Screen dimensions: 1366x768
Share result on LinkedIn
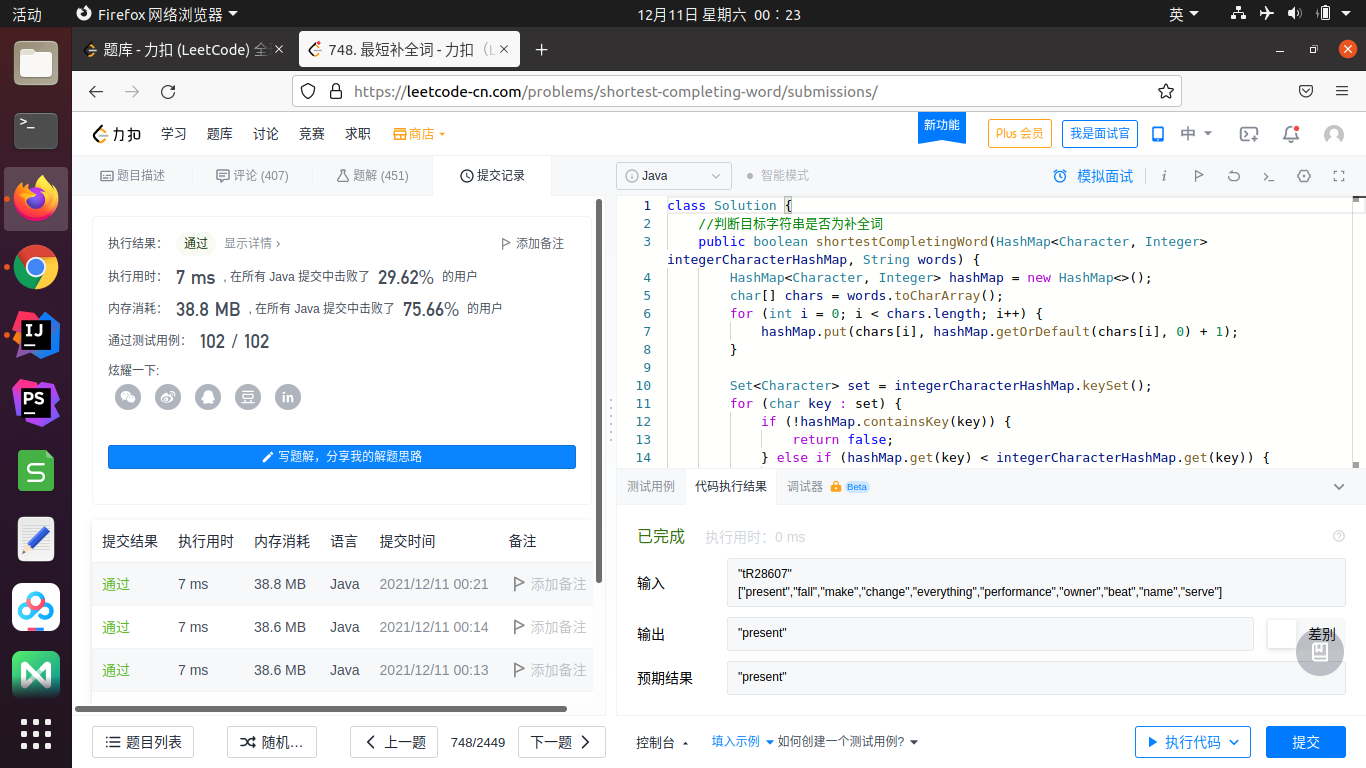(x=288, y=397)
